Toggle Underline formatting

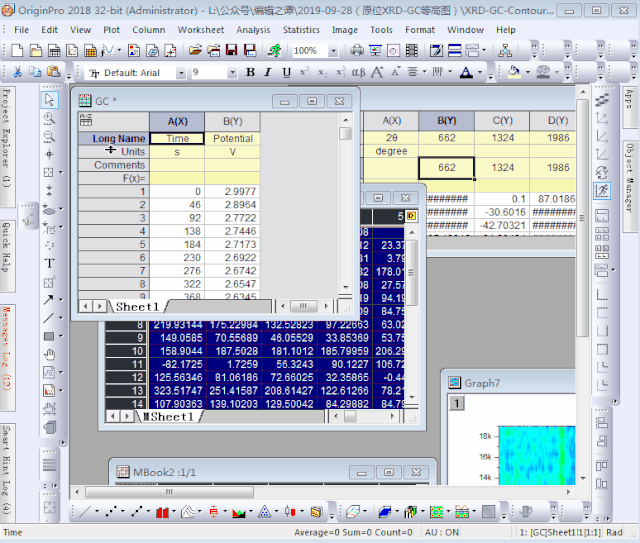[x=286, y=72]
